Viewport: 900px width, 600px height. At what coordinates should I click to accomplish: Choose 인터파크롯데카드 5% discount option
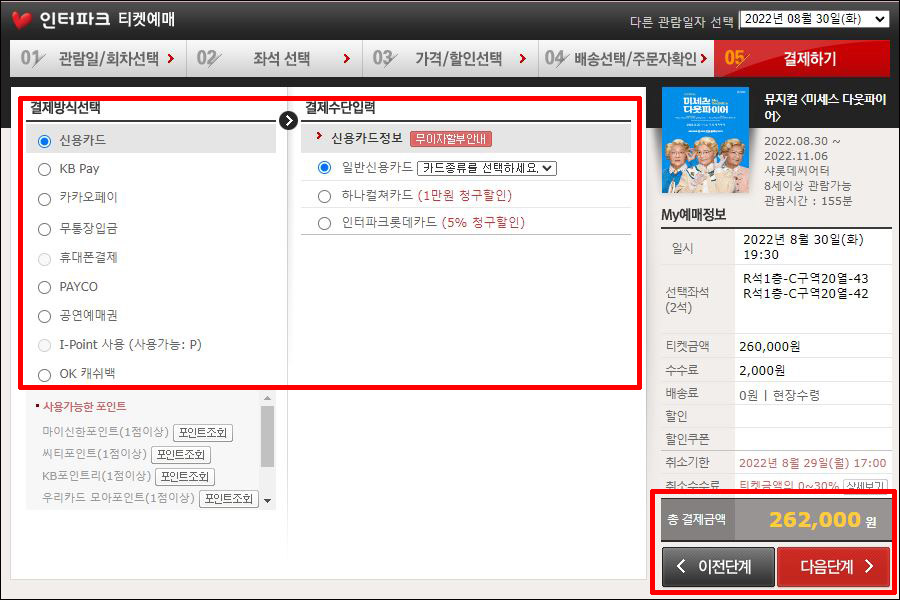[324, 223]
